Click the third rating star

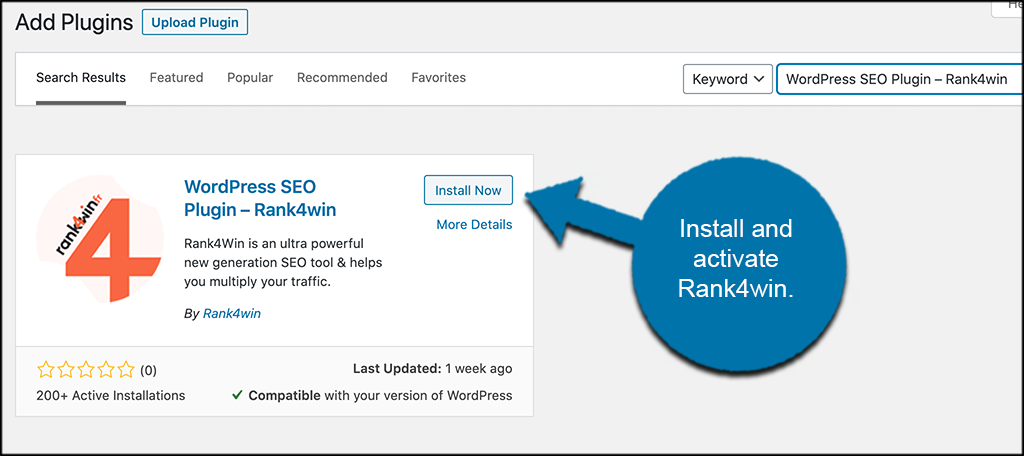(86, 370)
